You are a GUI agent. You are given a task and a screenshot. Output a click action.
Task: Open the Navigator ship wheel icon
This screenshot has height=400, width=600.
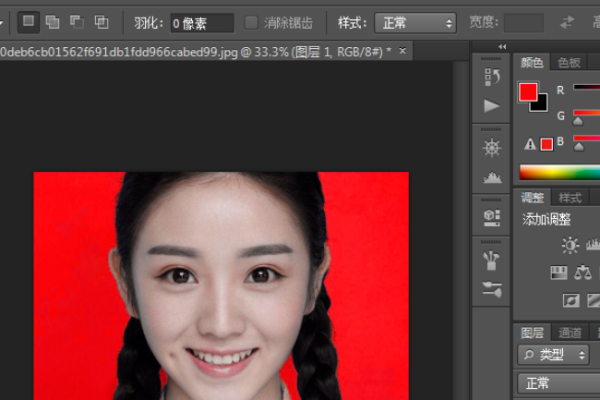click(491, 147)
